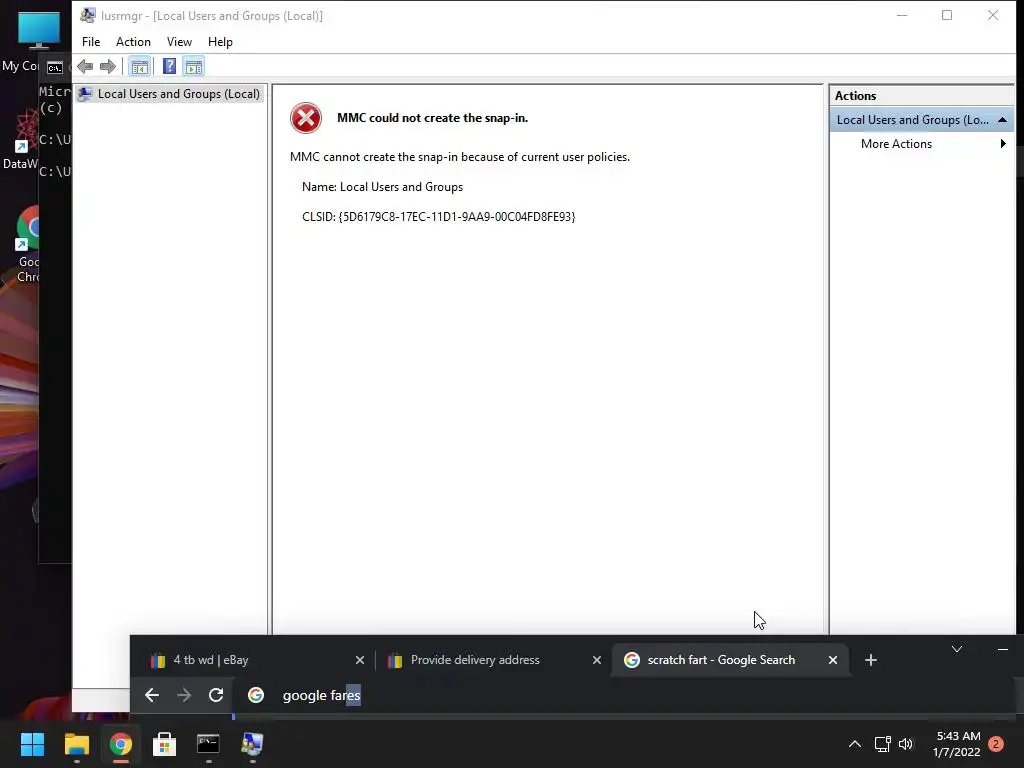Click More Actions in the Actions pane
This screenshot has width=1024, height=768.
pos(896,144)
